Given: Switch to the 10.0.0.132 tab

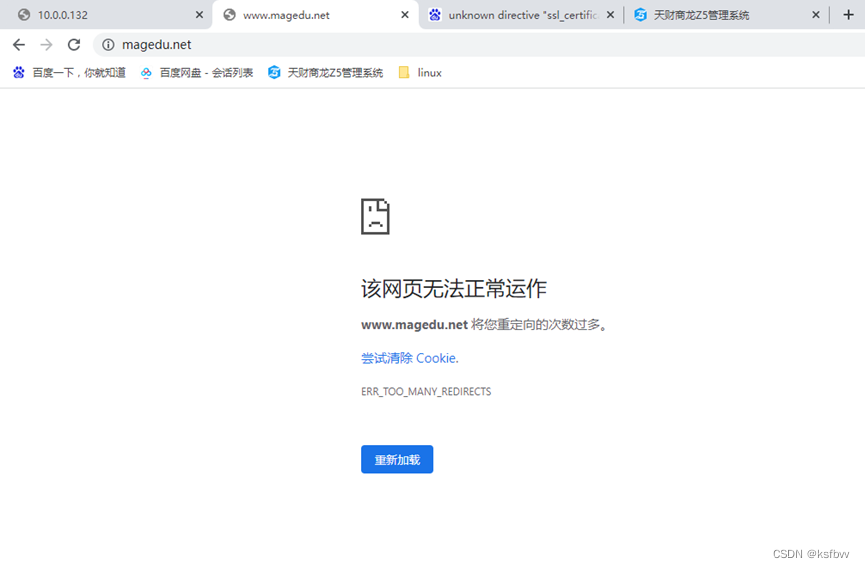Looking at the screenshot, I should (x=106, y=15).
